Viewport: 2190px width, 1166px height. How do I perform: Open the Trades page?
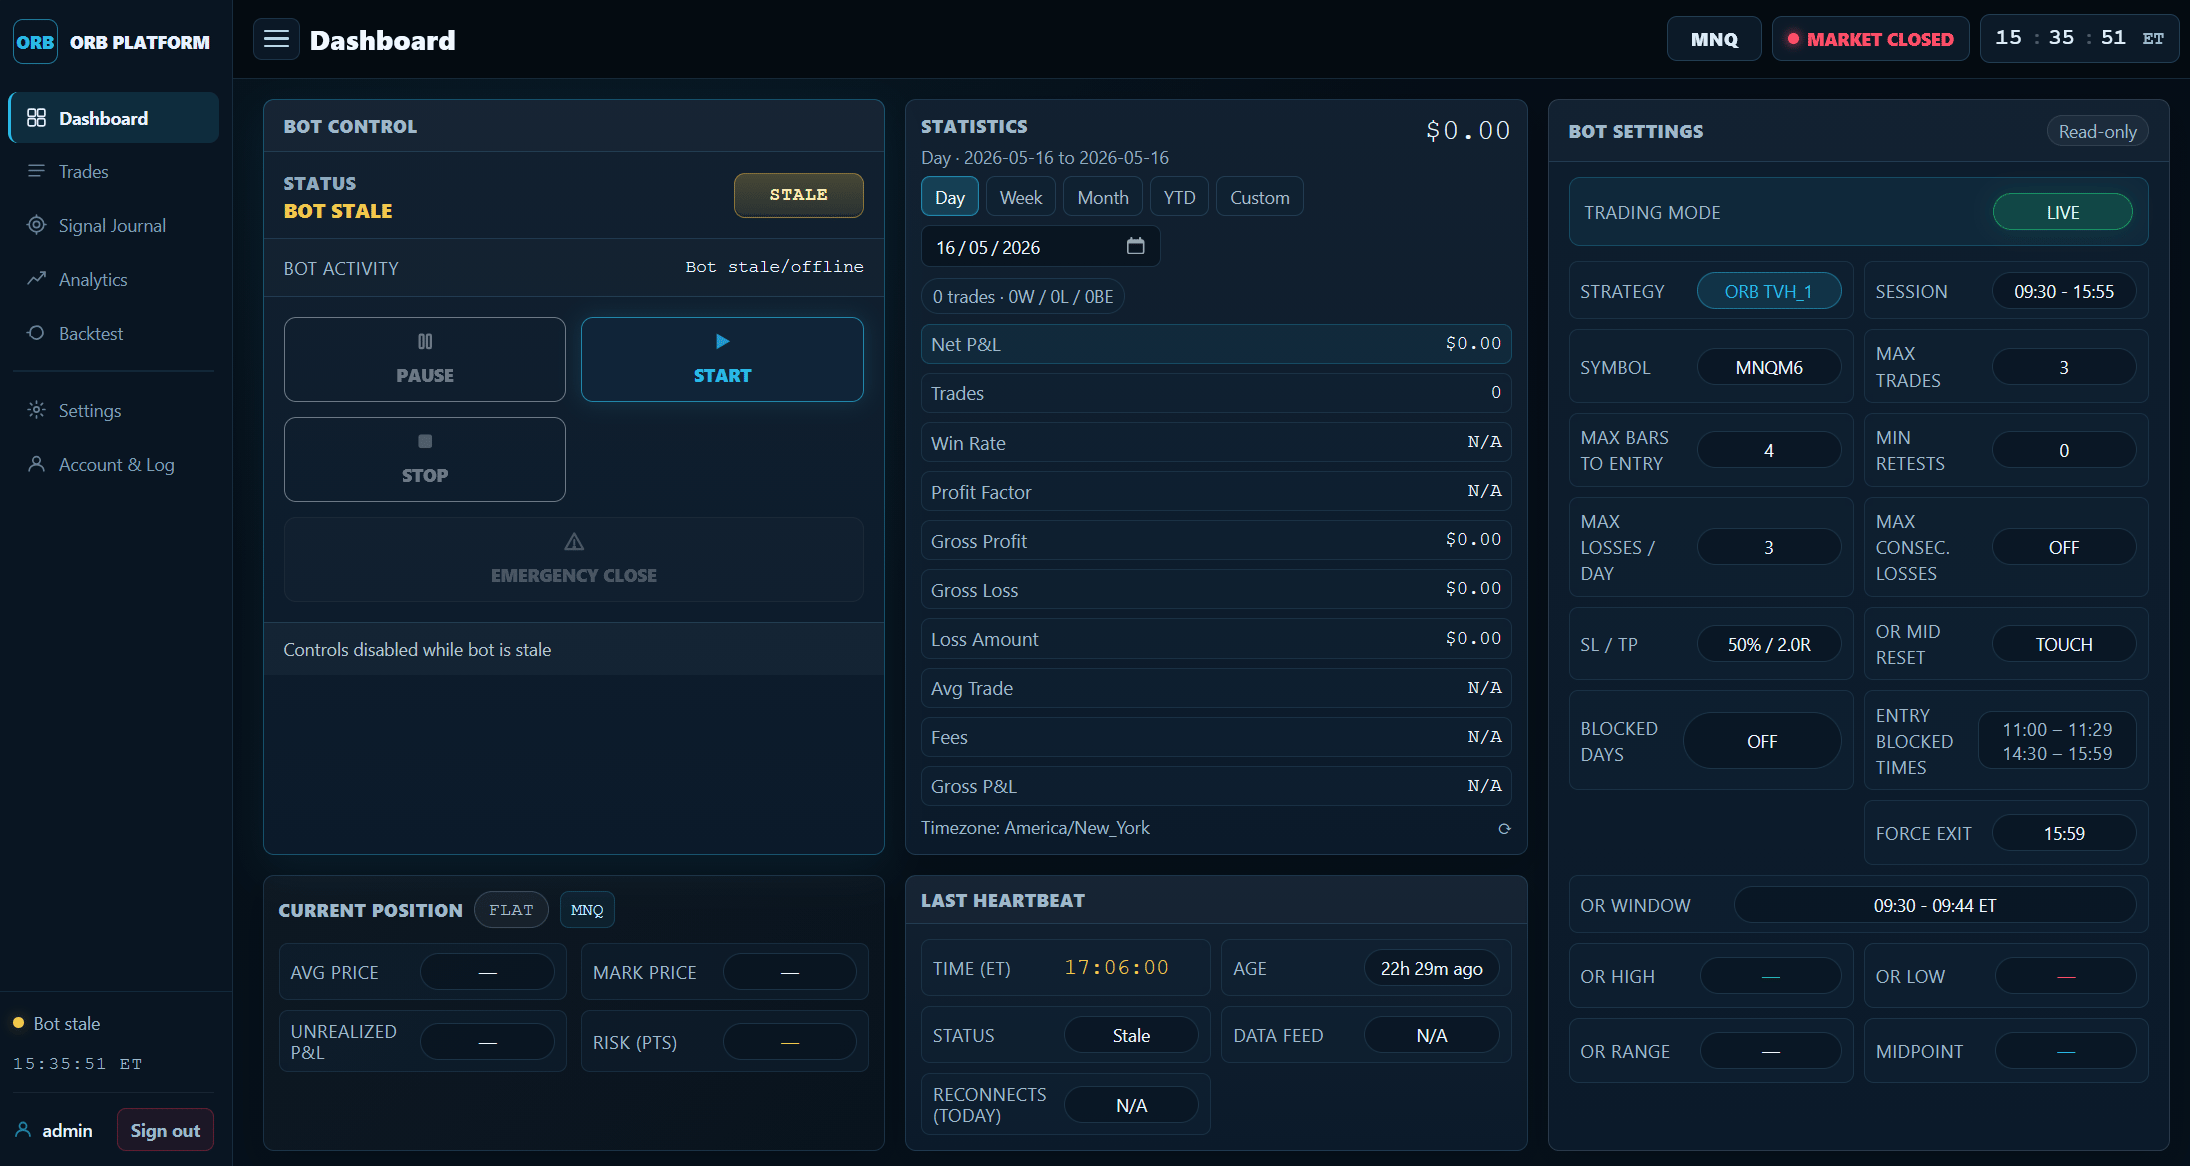coord(113,171)
